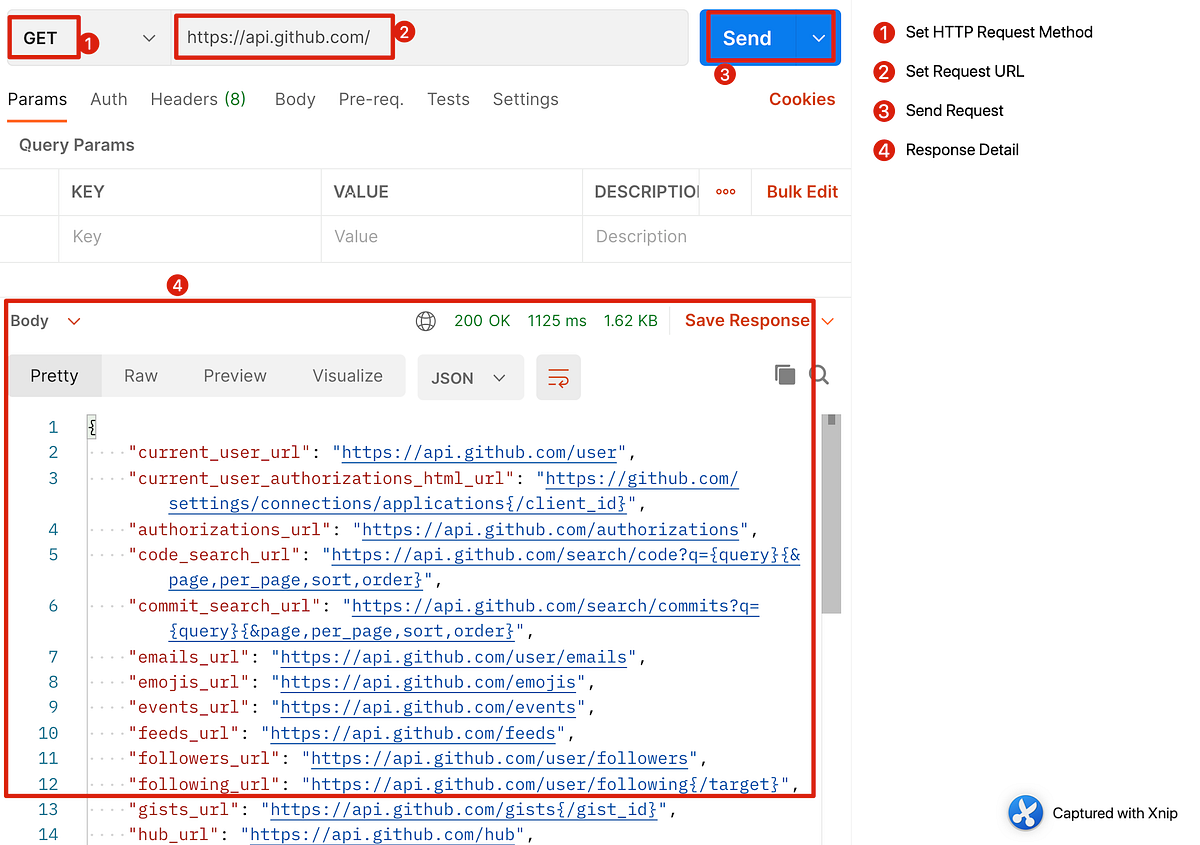Viewport: 1200px width, 845px height.
Task: Open the query params more-options menu
Action: (724, 191)
